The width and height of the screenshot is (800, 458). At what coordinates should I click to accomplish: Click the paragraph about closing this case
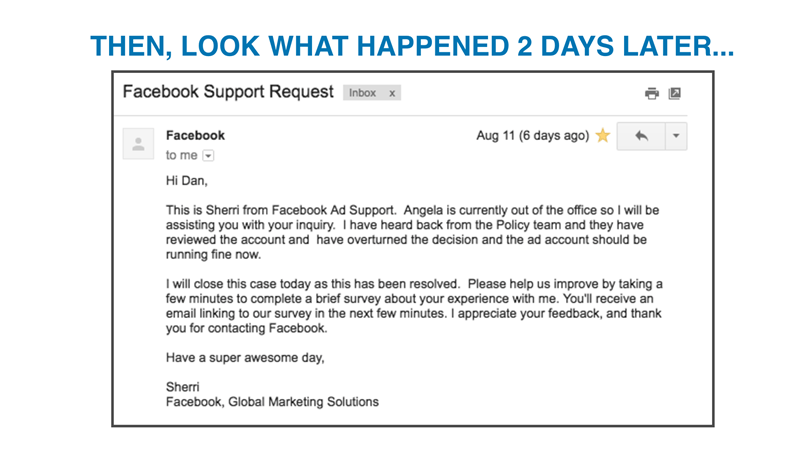412,306
